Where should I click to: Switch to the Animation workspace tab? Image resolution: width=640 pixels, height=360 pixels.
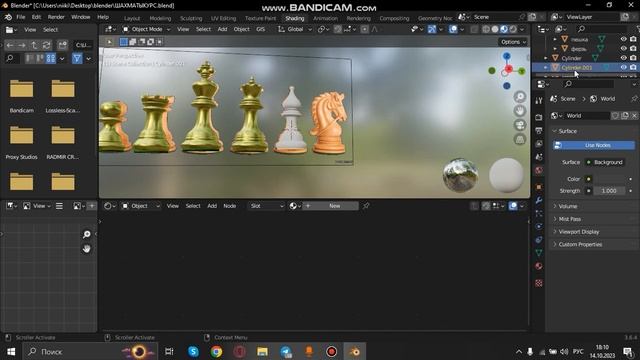[x=325, y=18]
